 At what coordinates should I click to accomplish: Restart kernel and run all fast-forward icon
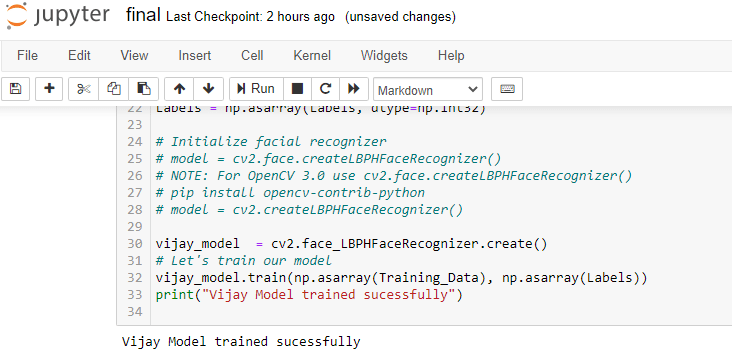coord(354,89)
